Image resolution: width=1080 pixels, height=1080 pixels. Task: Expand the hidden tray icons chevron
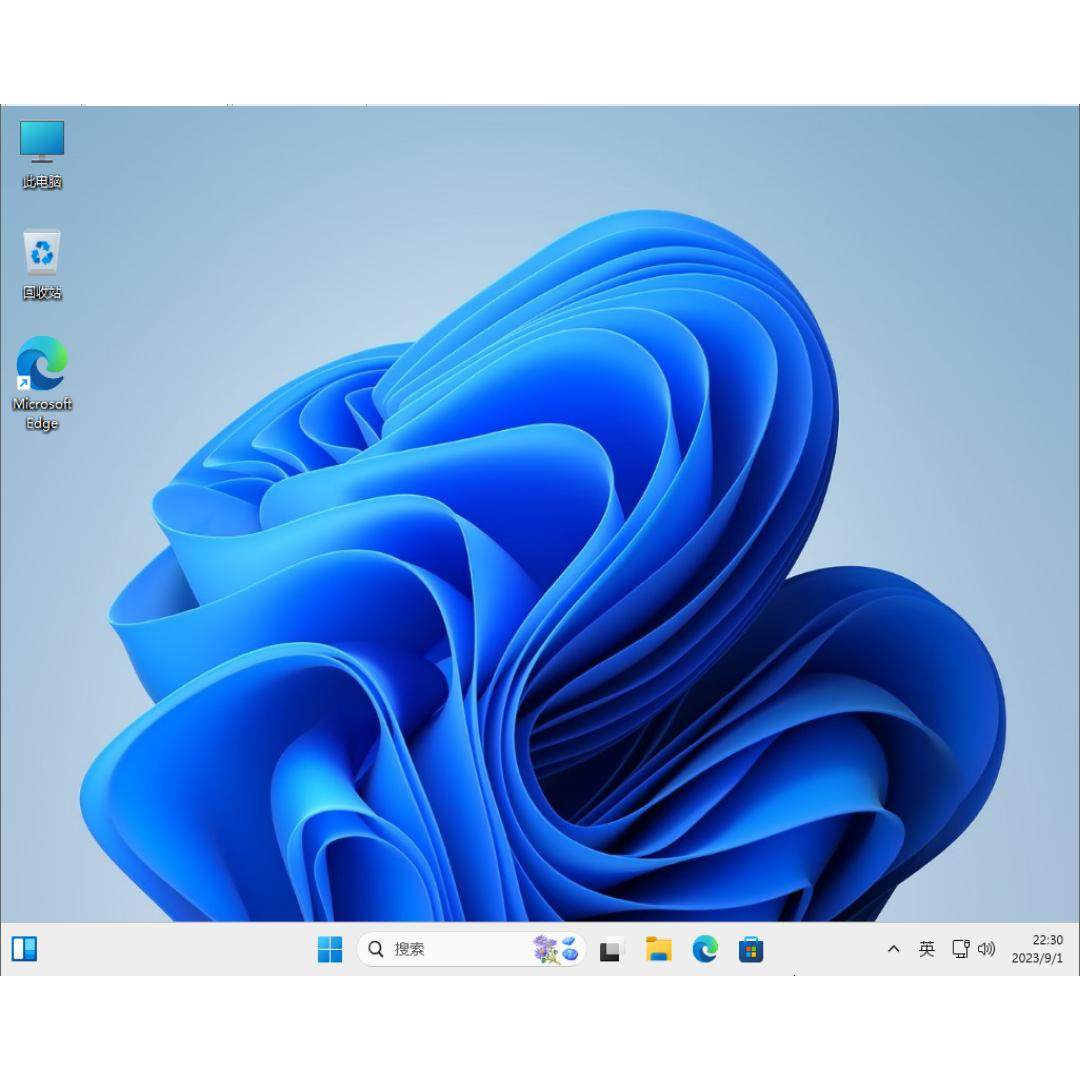893,948
